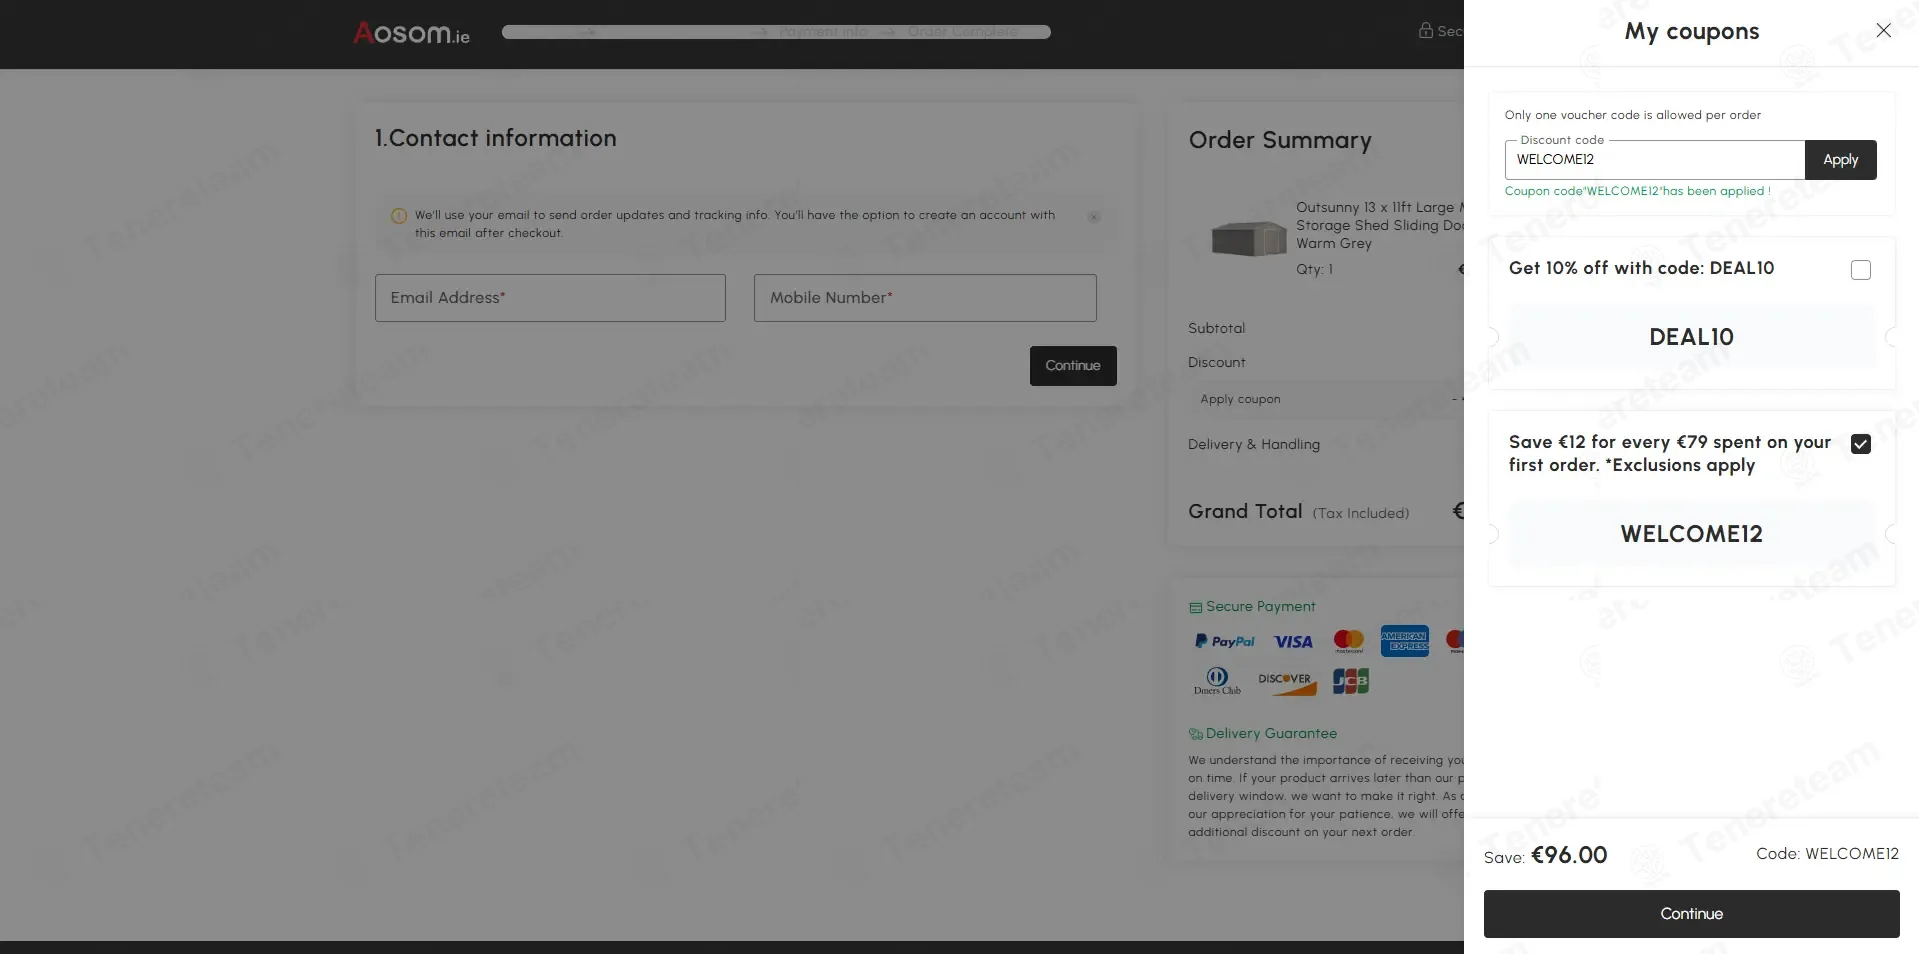The height and width of the screenshot is (954, 1919).
Task: Click the My coupons heading
Action: (1691, 31)
